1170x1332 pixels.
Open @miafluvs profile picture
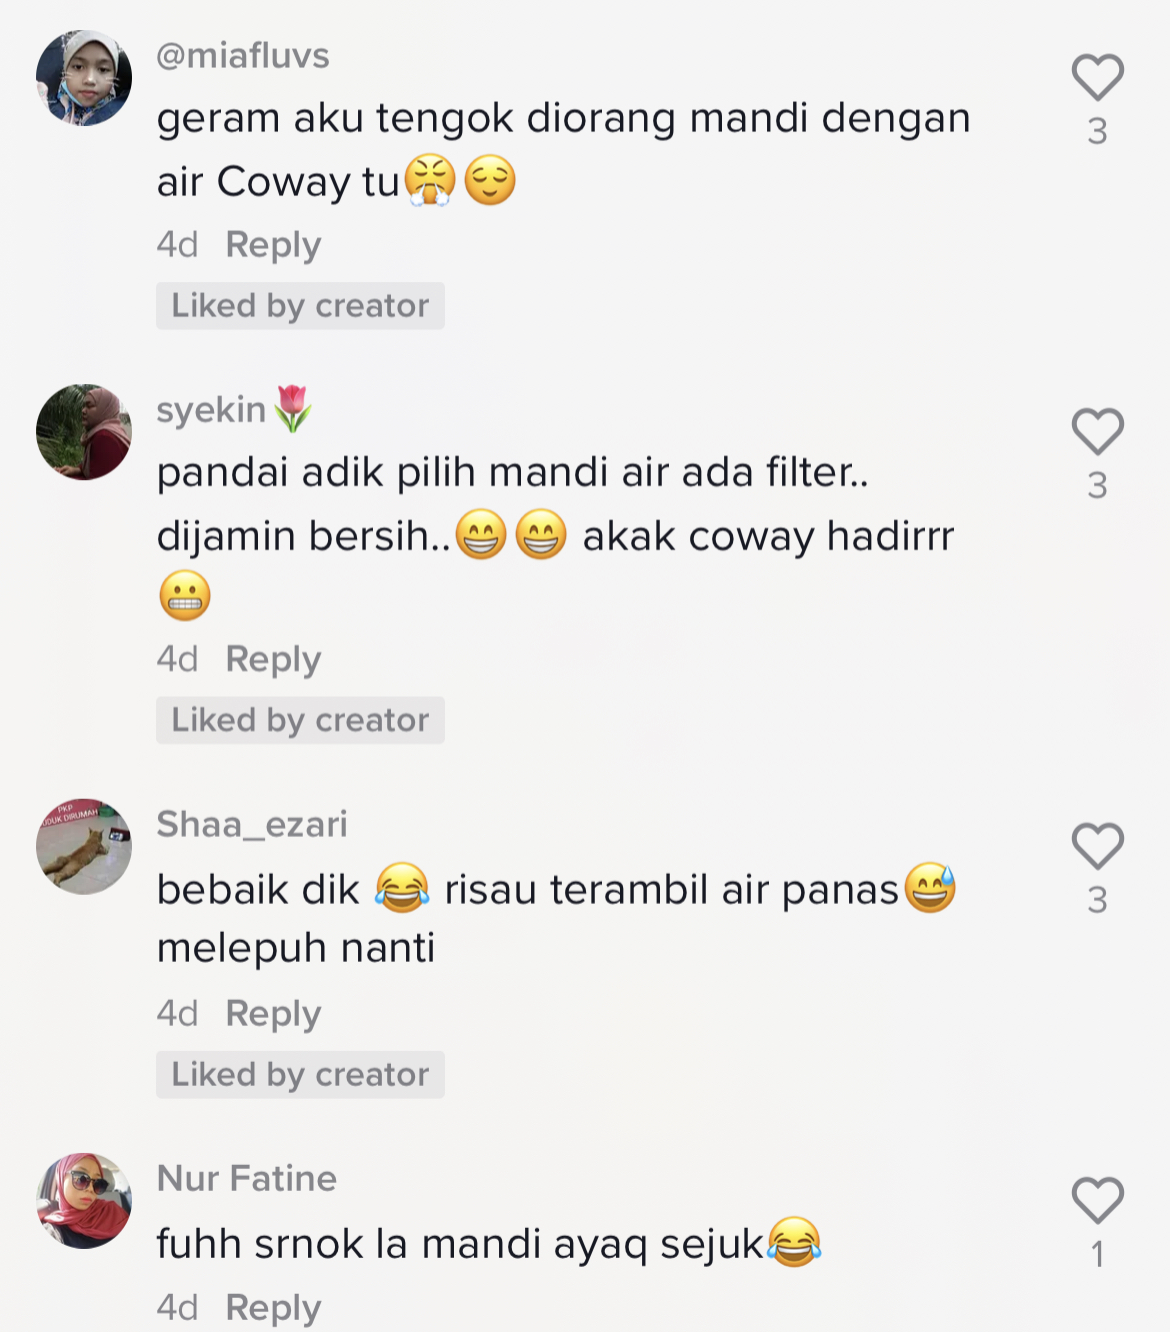pyautogui.click(x=84, y=78)
